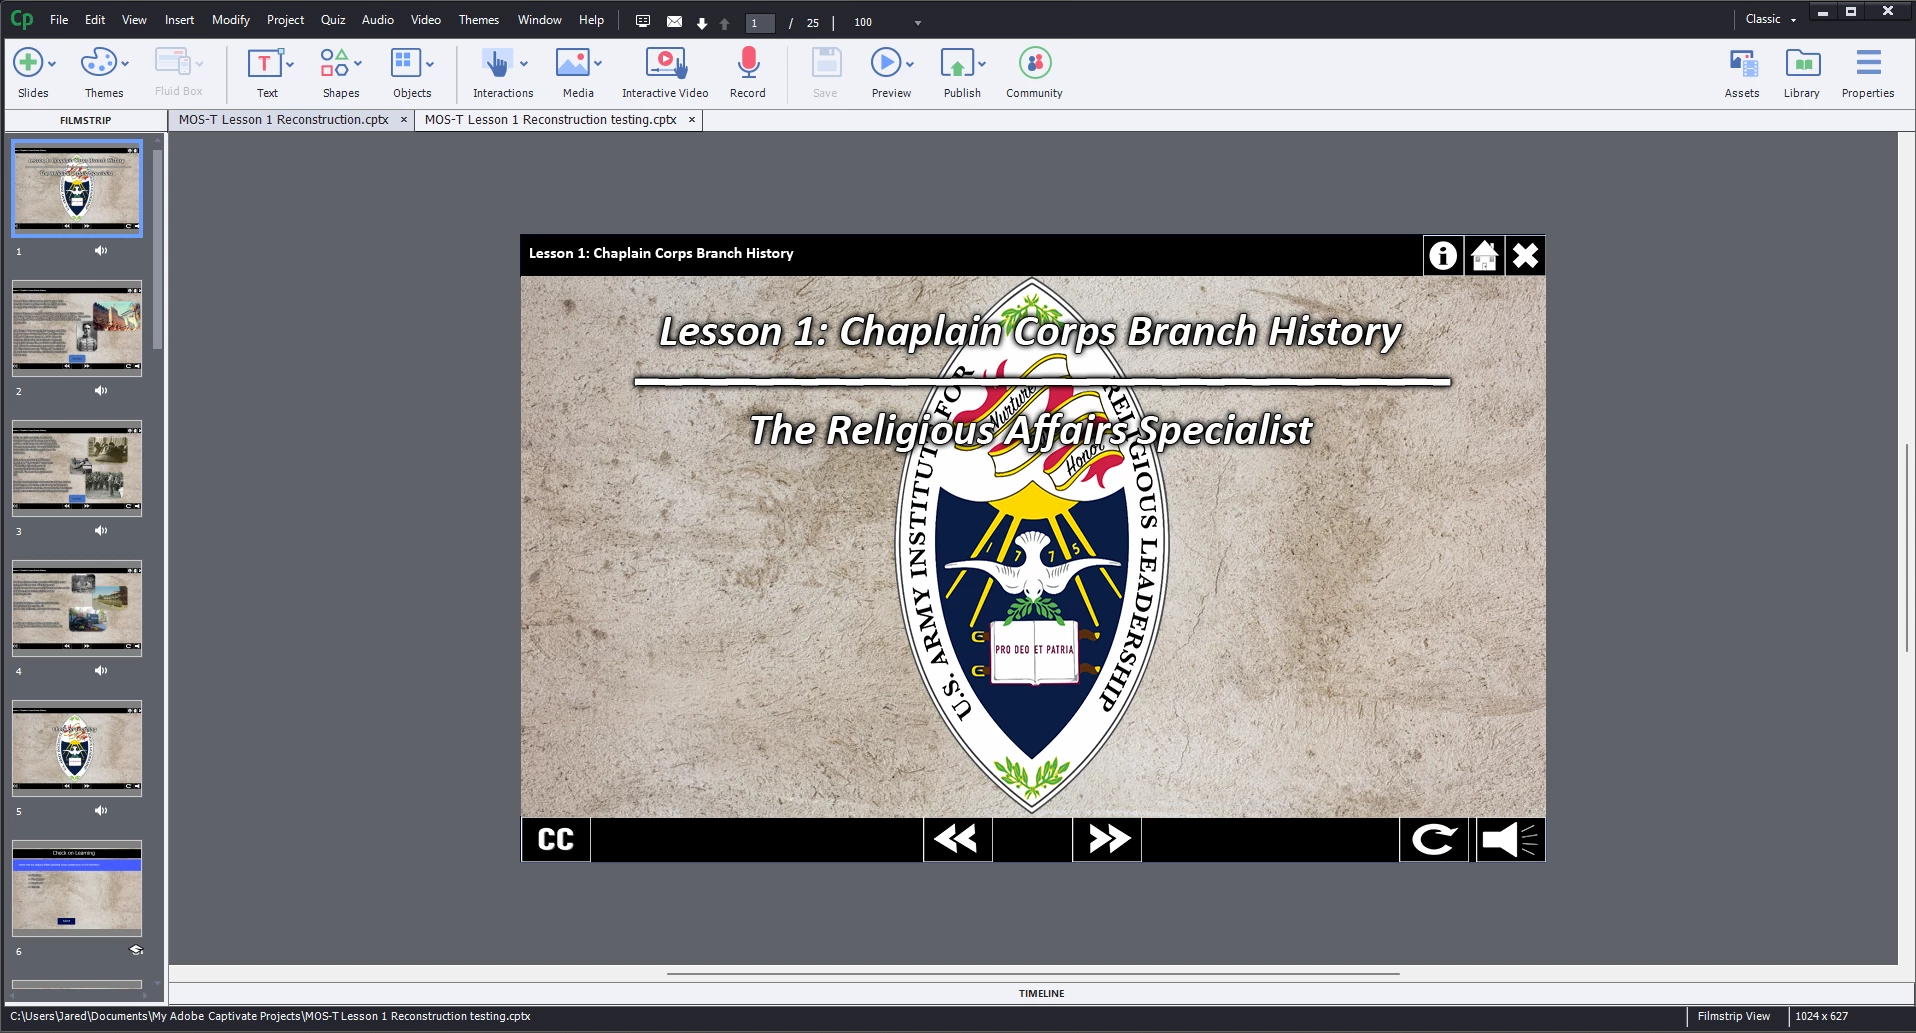The height and width of the screenshot is (1033, 1916).
Task: Close the MOS-T Lesson 1 Reconstruction.cptx tab
Action: tap(404, 120)
